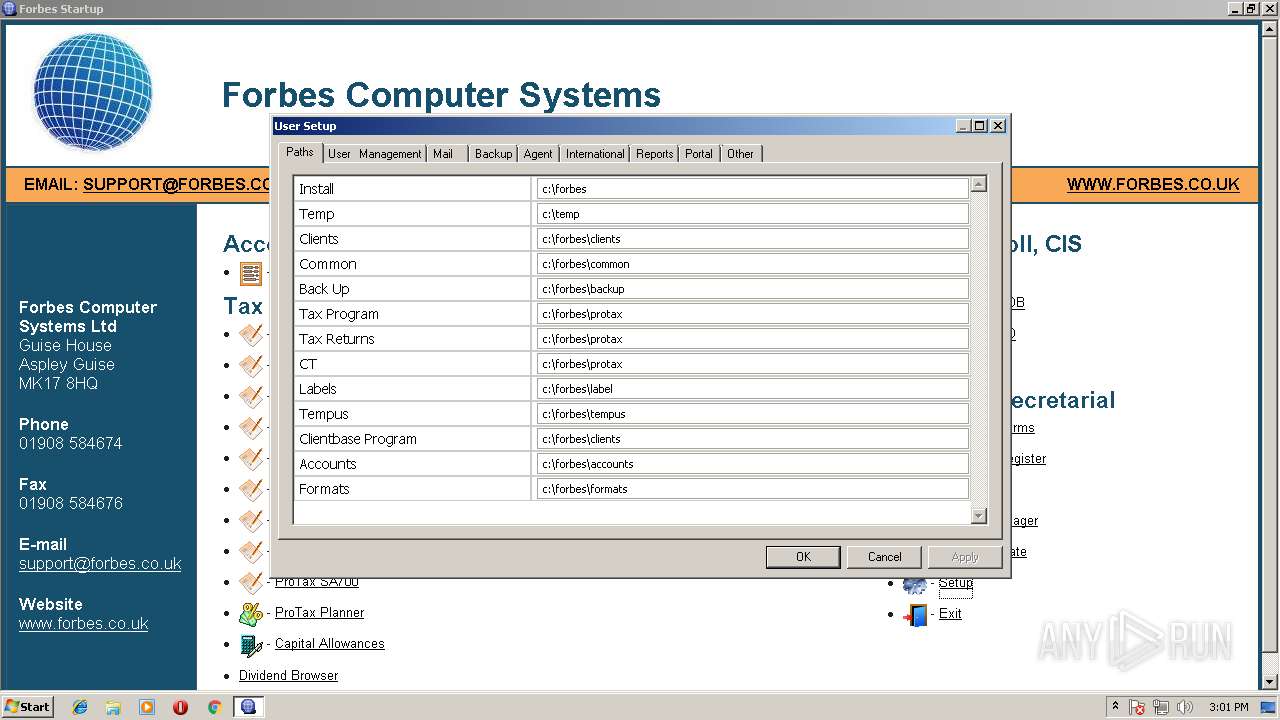Viewport: 1280px width, 720px height.
Task: Edit the Temp path field c:\temp
Action: [x=752, y=214]
